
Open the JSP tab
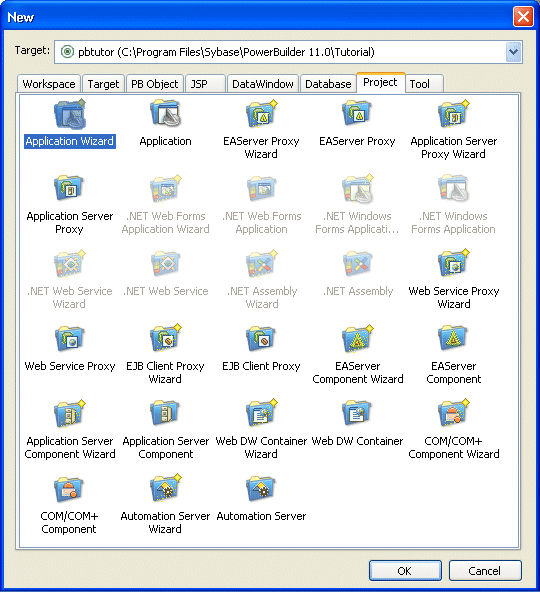pos(205,83)
